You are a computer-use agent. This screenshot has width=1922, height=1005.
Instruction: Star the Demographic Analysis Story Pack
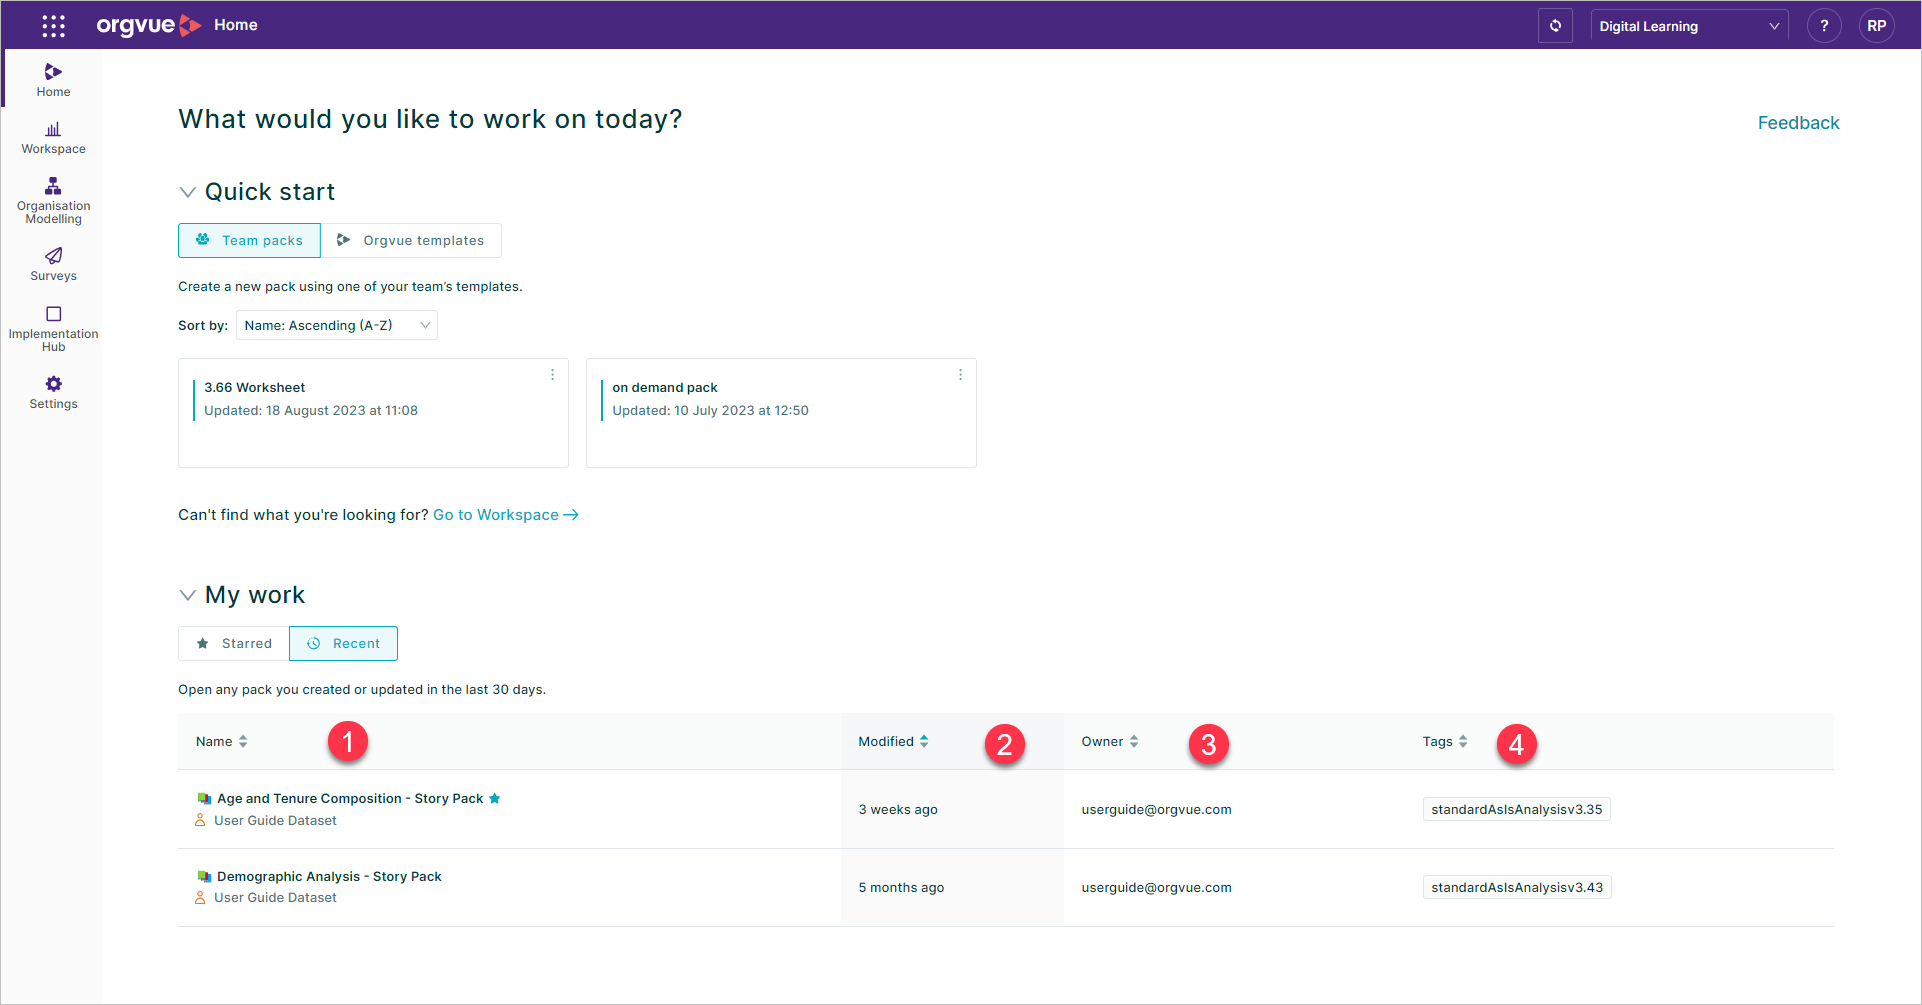(455, 876)
